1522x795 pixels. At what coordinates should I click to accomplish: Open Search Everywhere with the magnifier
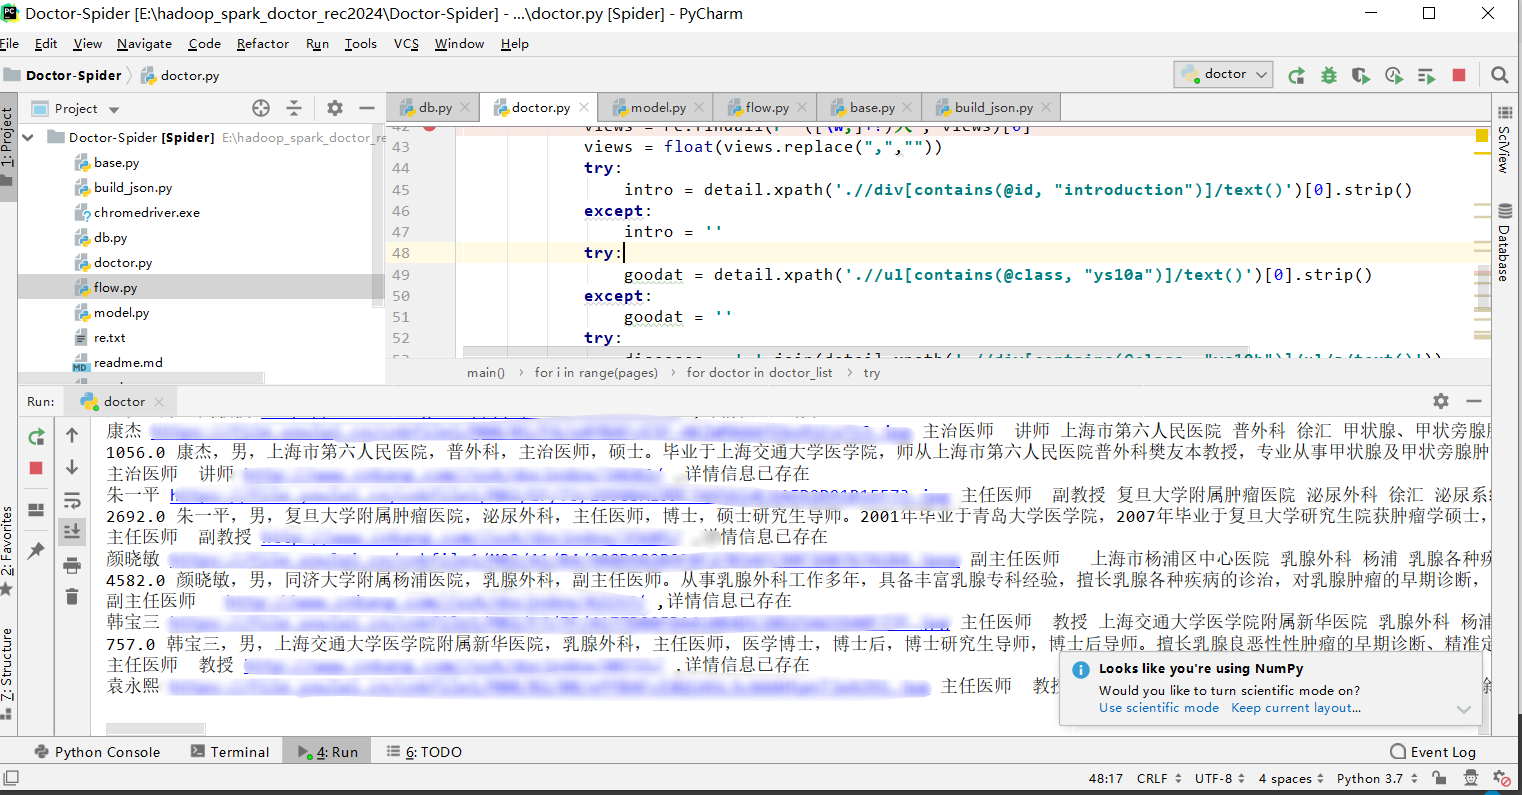coord(1500,74)
